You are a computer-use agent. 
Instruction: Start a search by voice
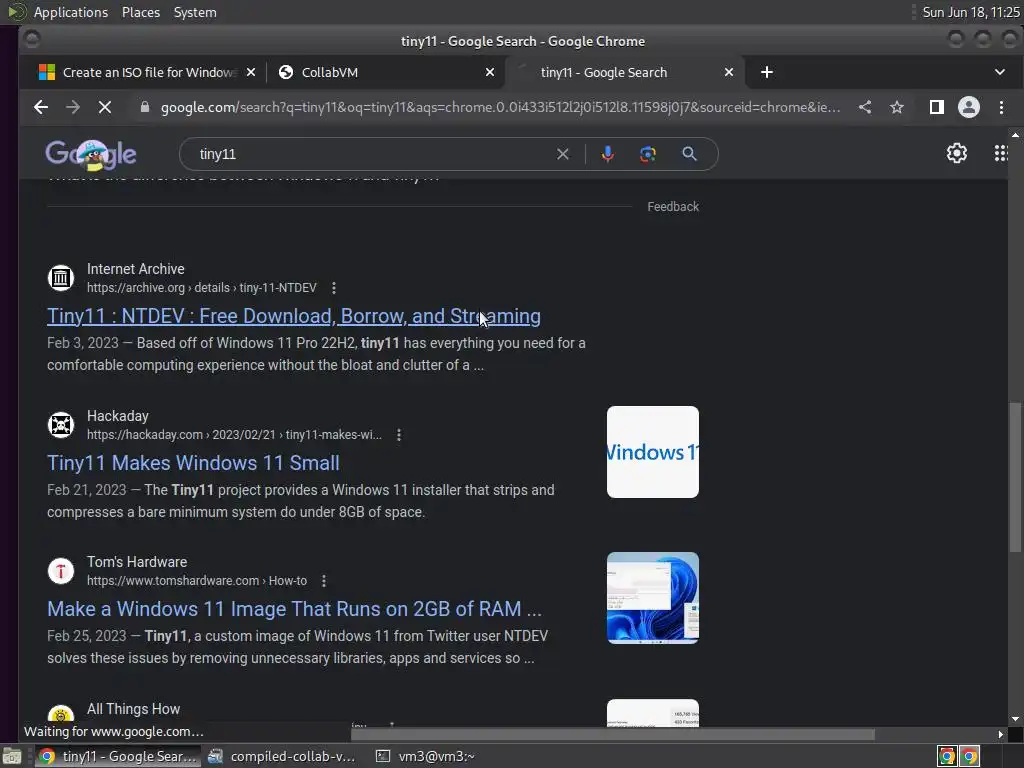pyautogui.click(x=607, y=154)
